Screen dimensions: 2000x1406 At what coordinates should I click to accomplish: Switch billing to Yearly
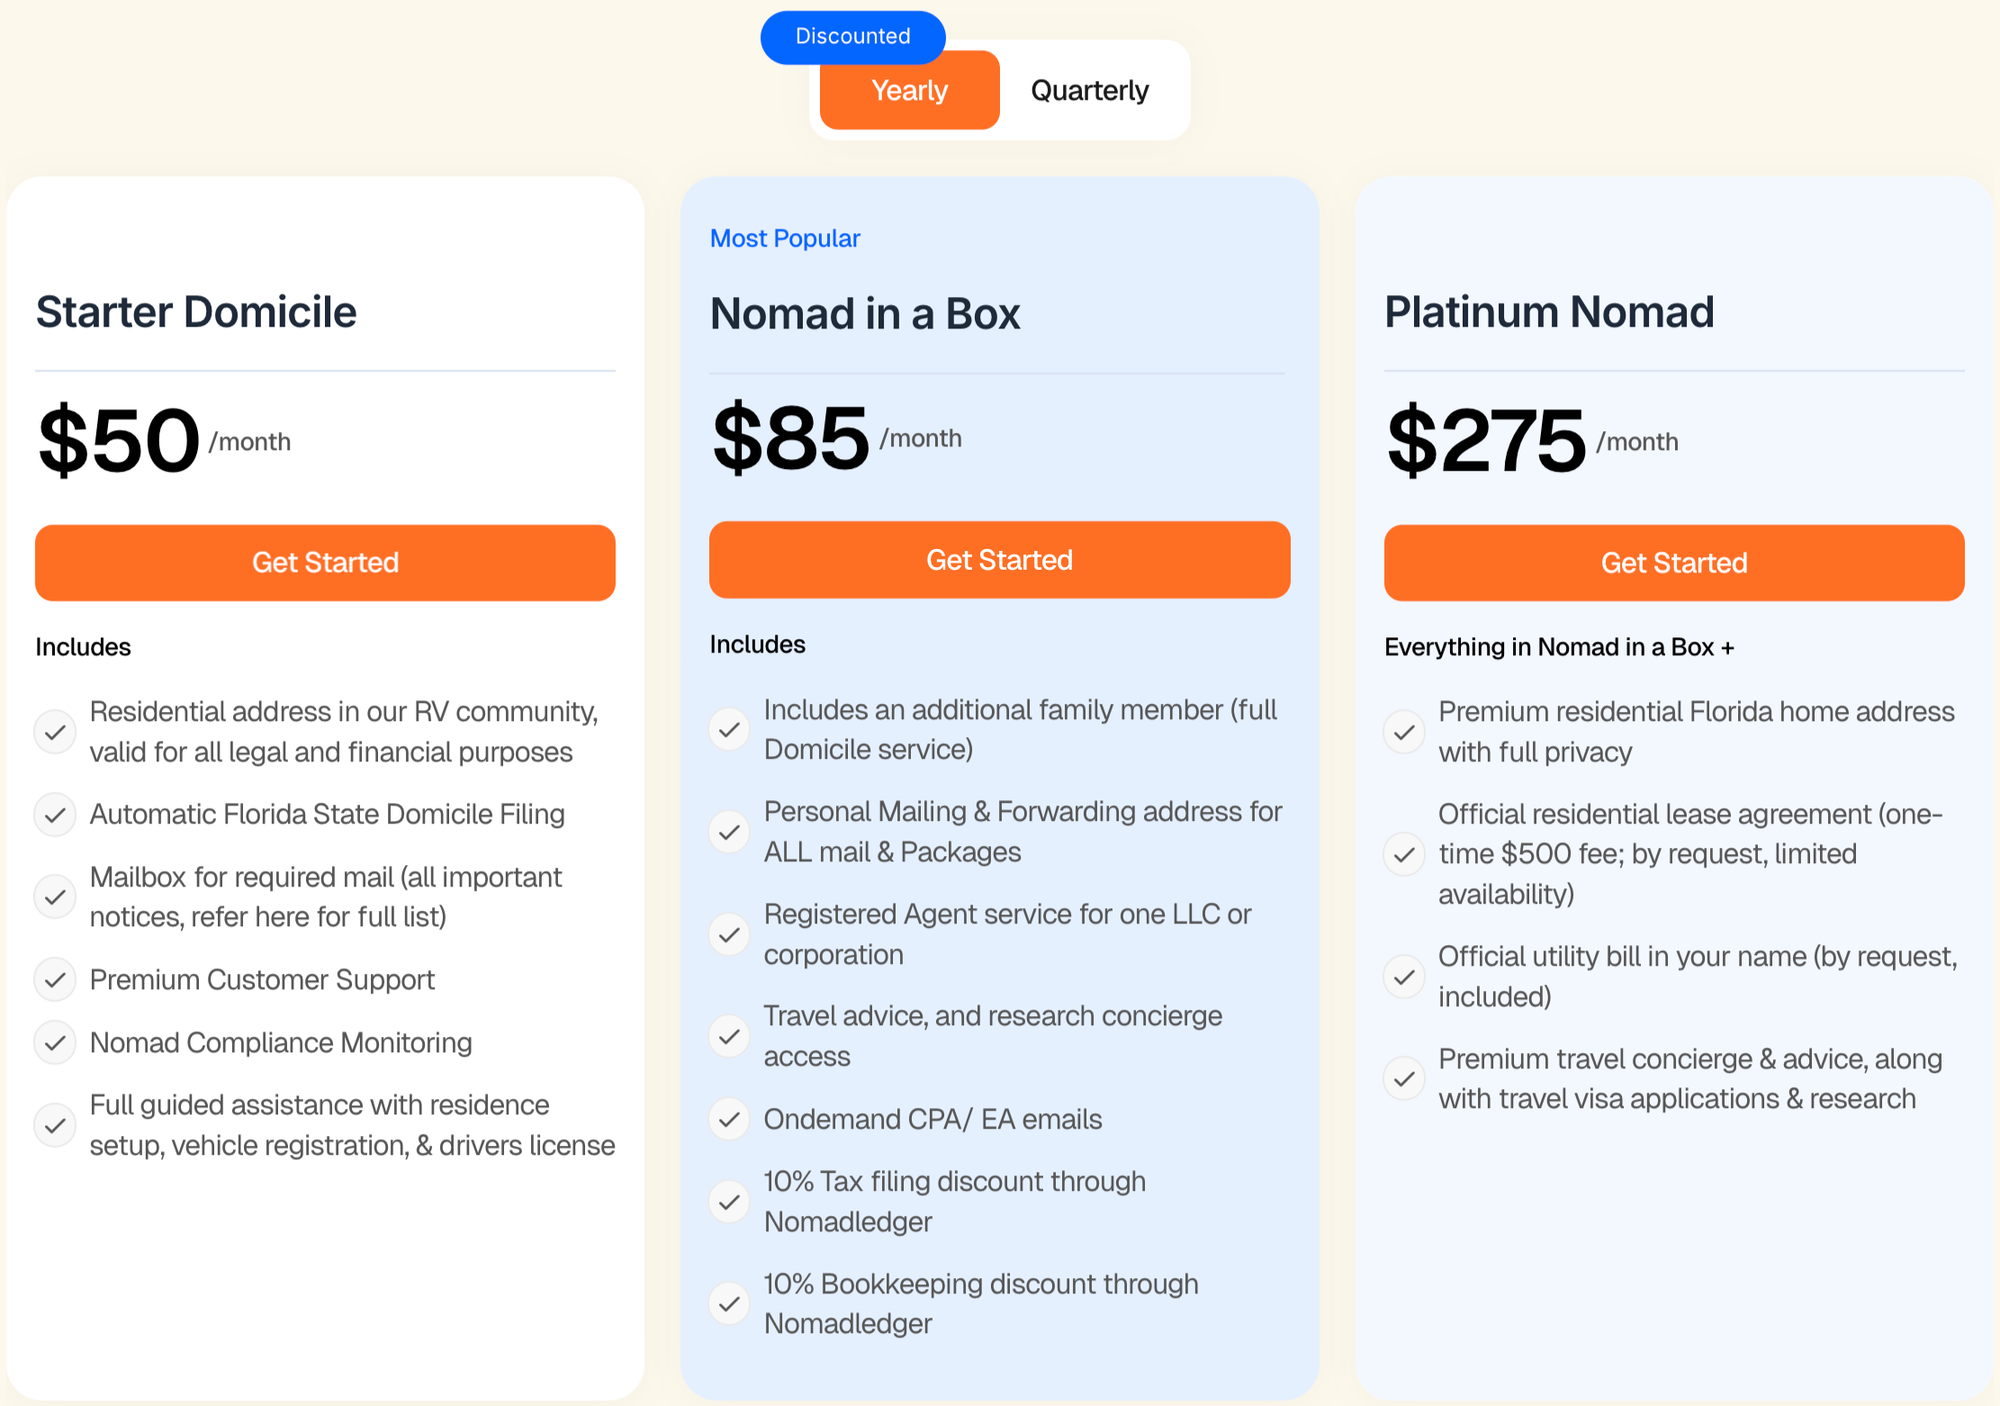(909, 91)
